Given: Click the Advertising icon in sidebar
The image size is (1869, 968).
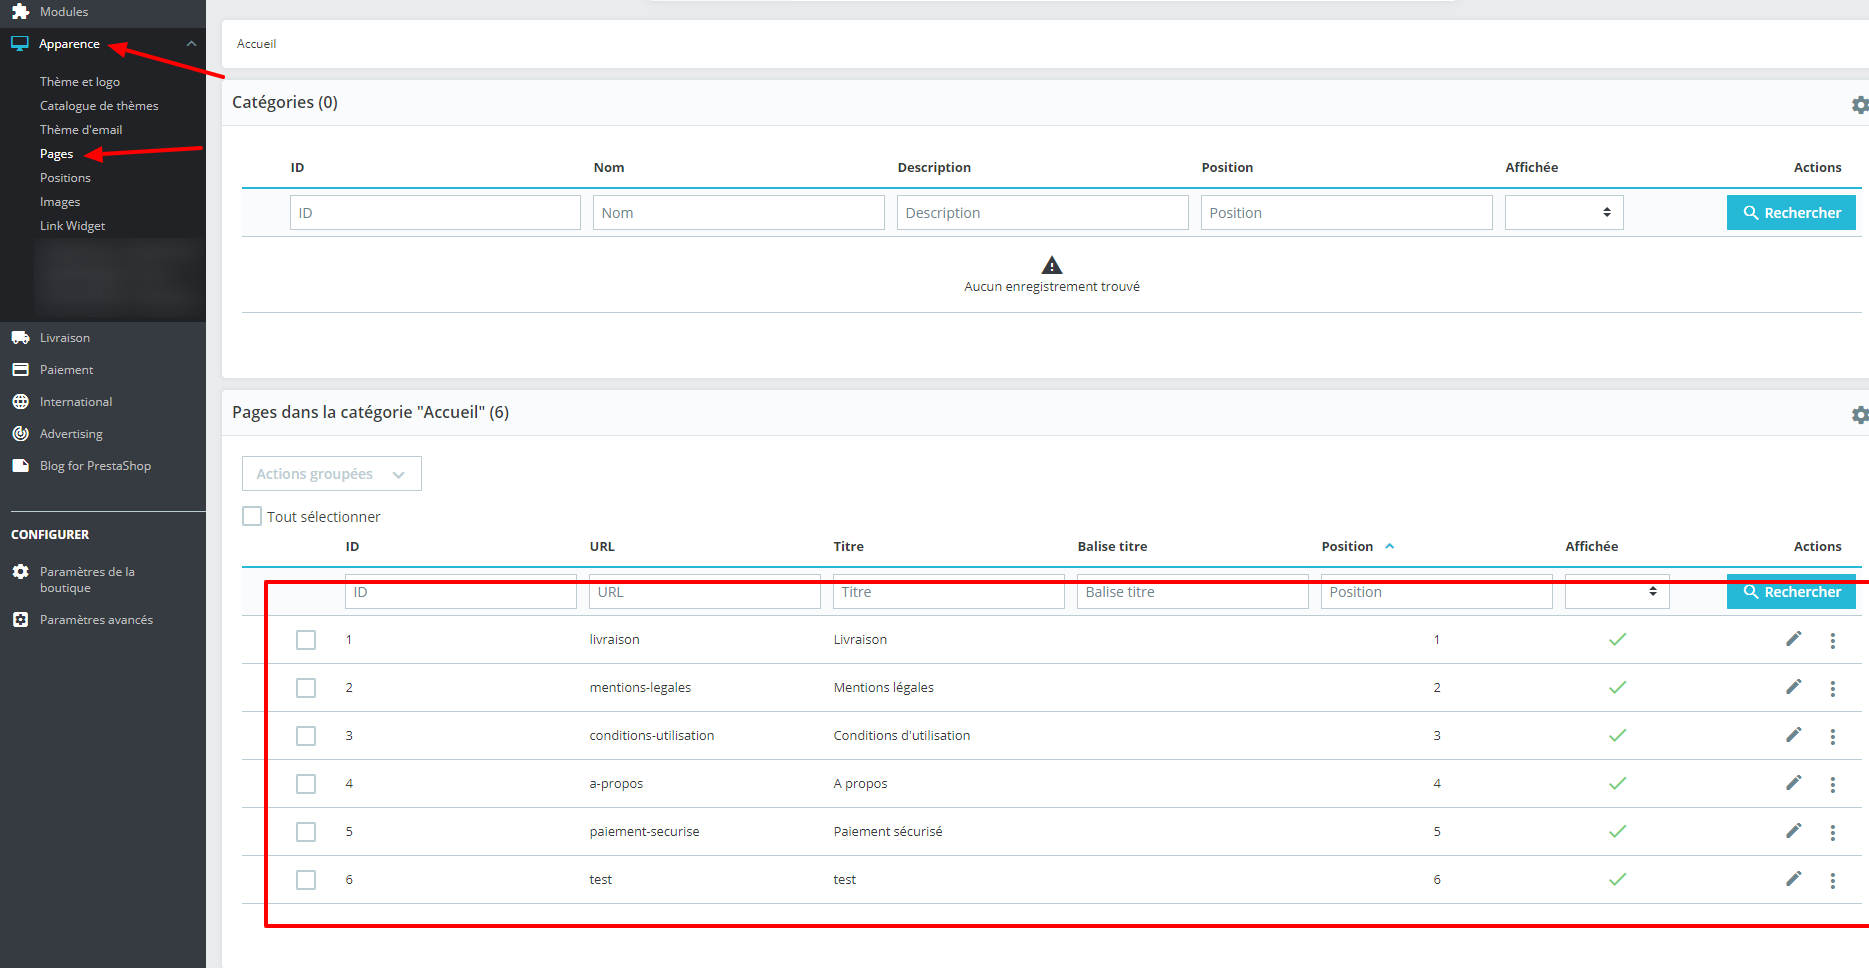Looking at the screenshot, I should click(x=20, y=434).
